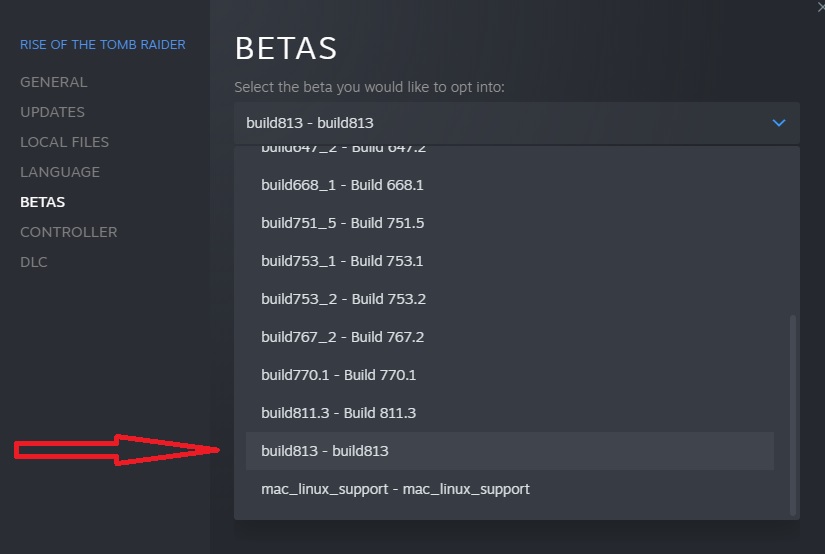Open the DLC tab
Image resolution: width=825 pixels, height=554 pixels.
(34, 262)
